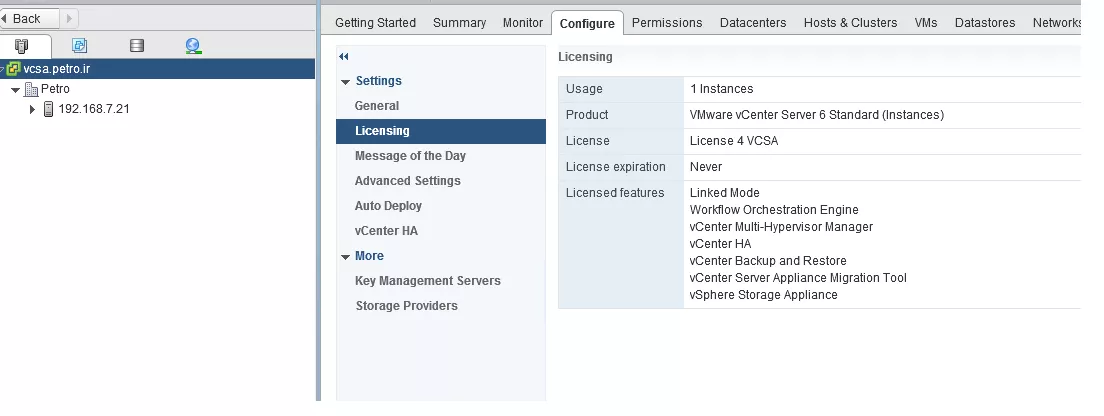Viewport: 1104px width, 416px height.
Task: Open the Permissions tab
Action: click(x=667, y=23)
